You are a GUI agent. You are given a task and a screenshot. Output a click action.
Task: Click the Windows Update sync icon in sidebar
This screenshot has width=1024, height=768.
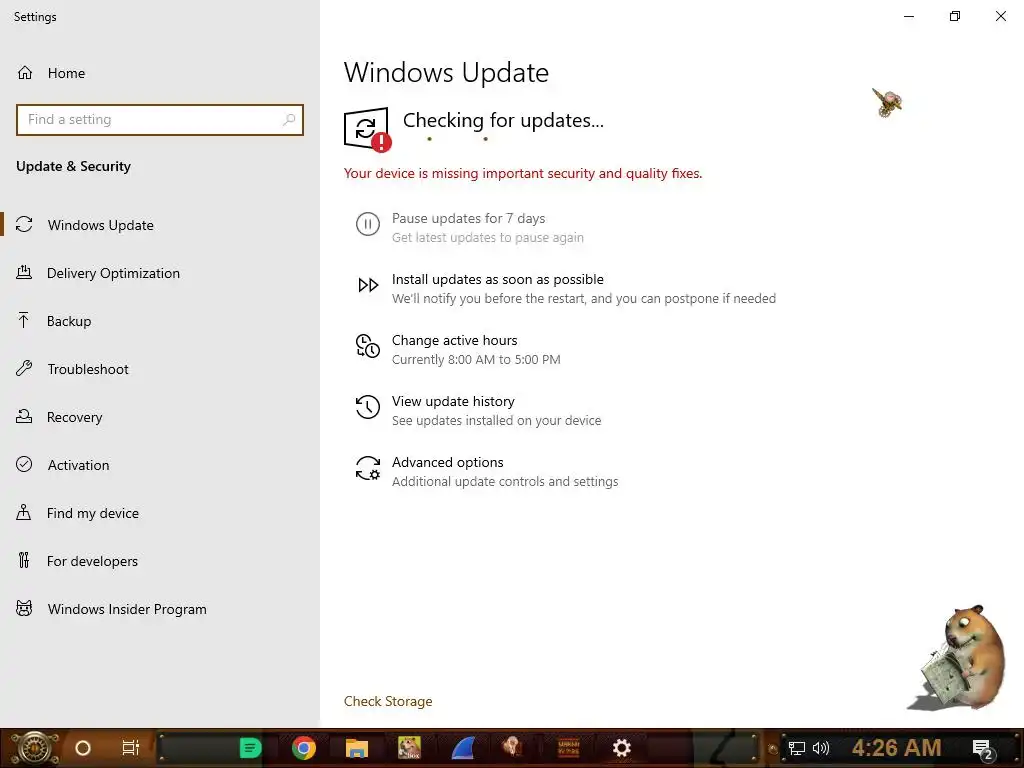point(24,225)
